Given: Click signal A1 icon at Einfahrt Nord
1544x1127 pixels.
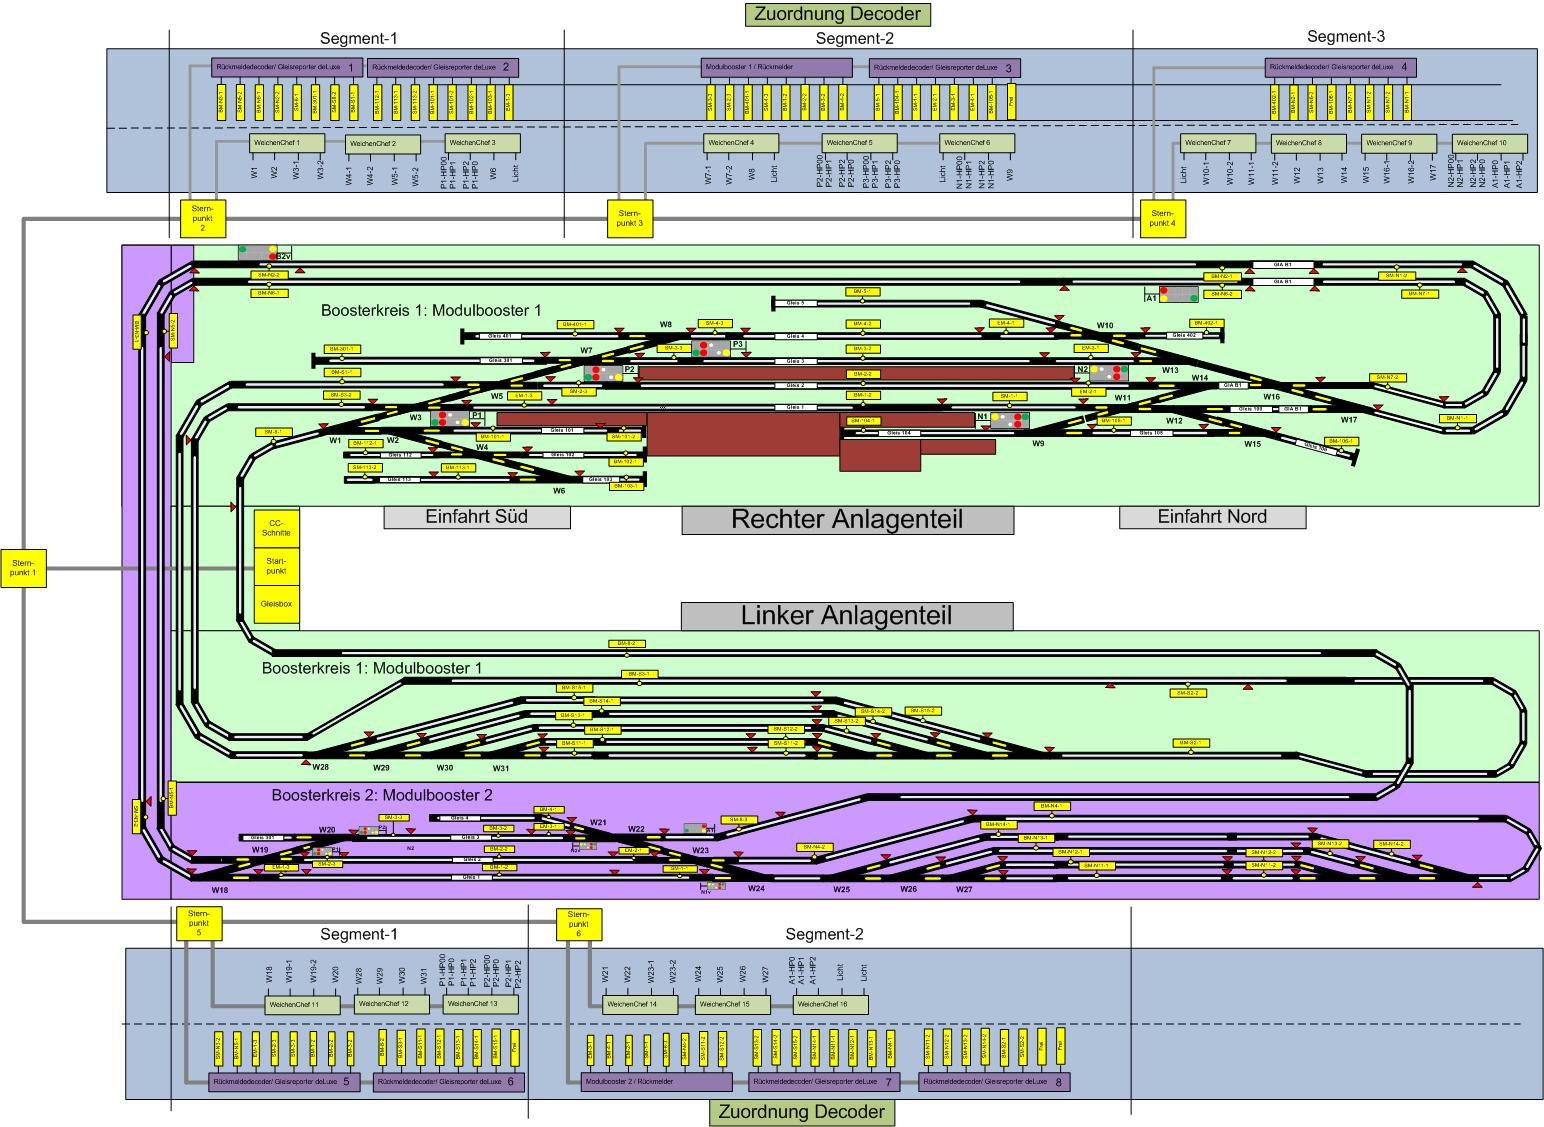Looking at the screenshot, I should pos(1179,295).
